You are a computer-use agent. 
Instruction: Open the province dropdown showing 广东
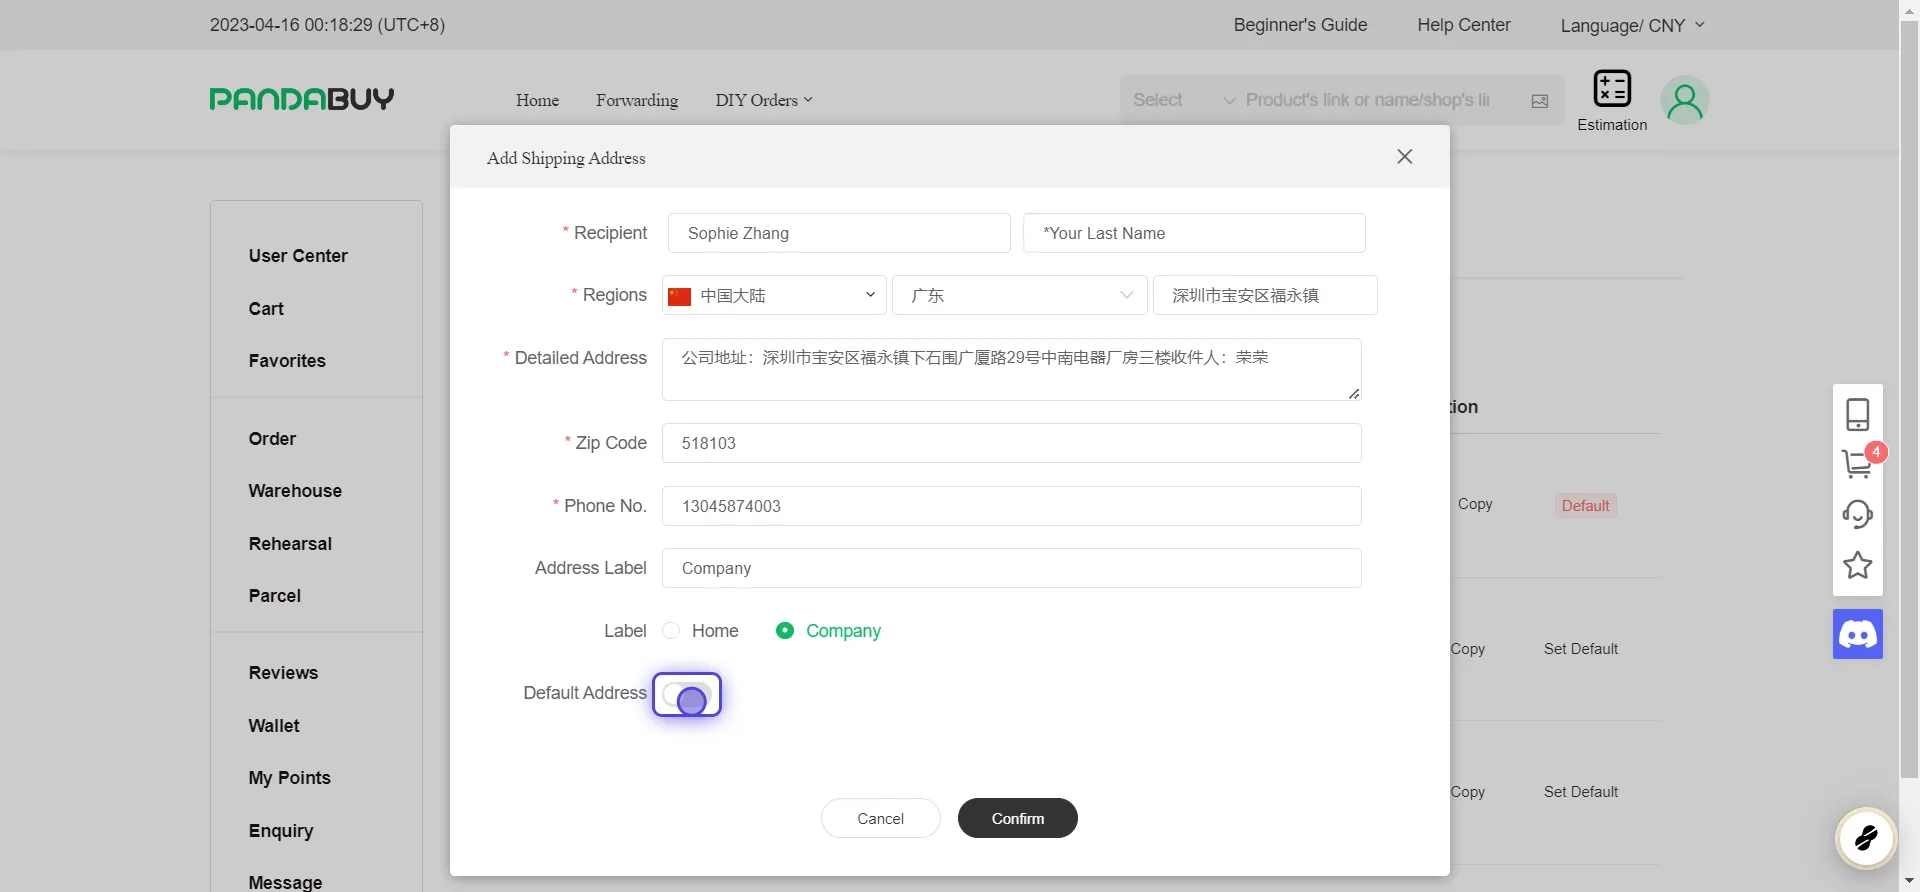click(x=1019, y=295)
